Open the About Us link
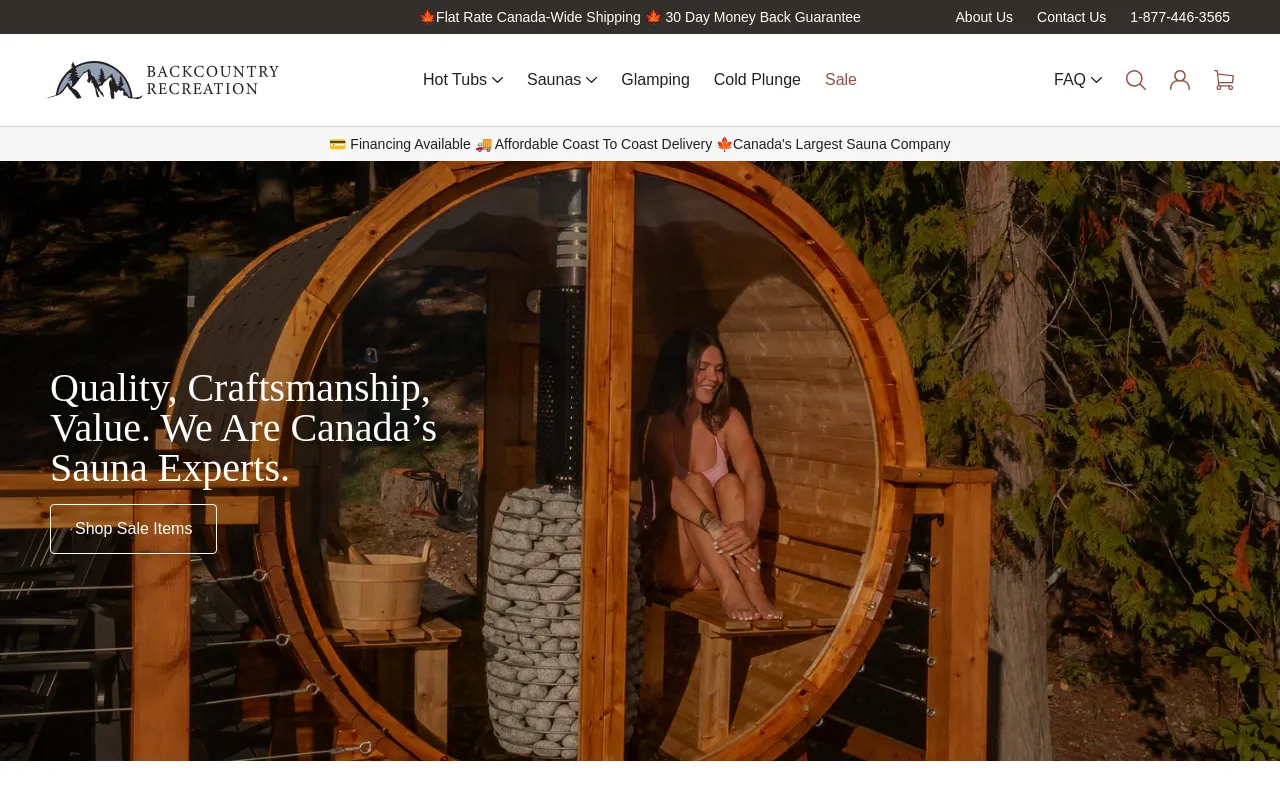Viewport: 1280px width, 800px height. pyautogui.click(x=984, y=17)
